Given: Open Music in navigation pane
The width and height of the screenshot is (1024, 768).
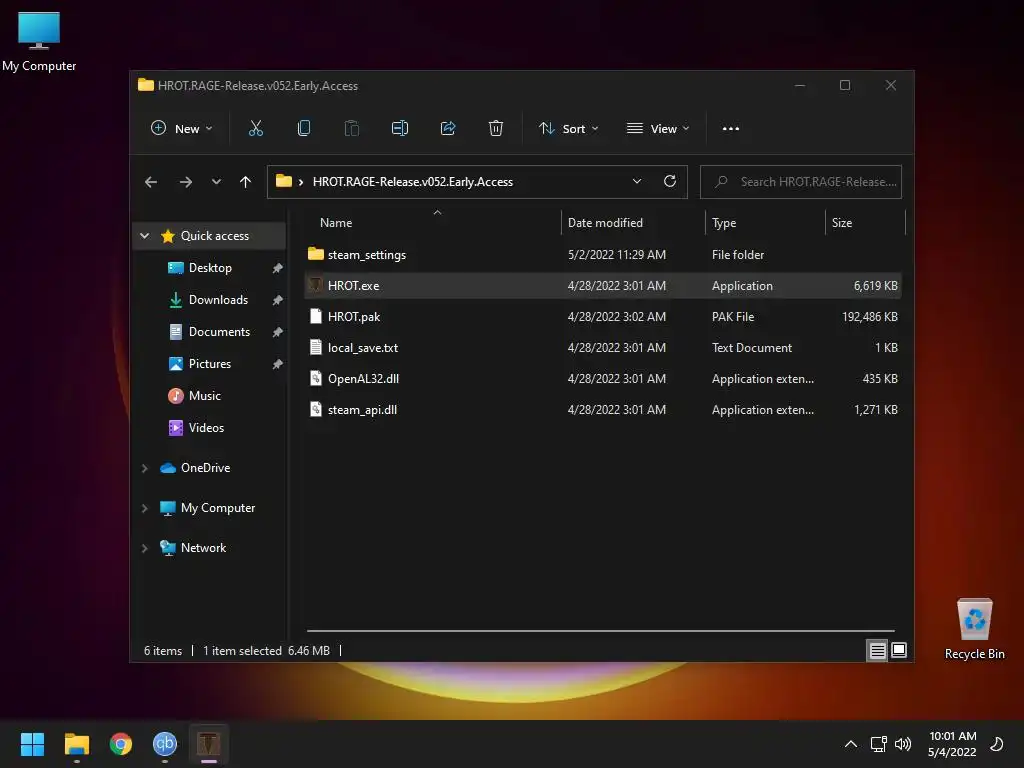Looking at the screenshot, I should click(205, 396).
